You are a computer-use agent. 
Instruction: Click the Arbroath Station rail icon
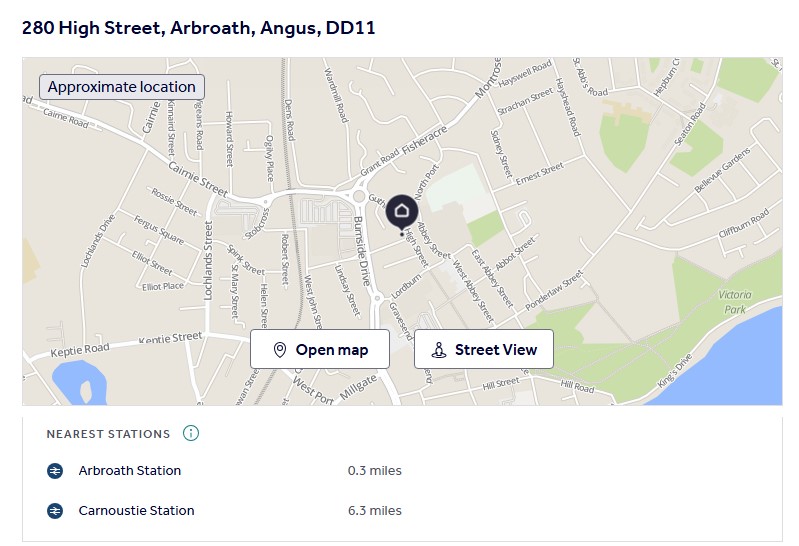[55, 471]
